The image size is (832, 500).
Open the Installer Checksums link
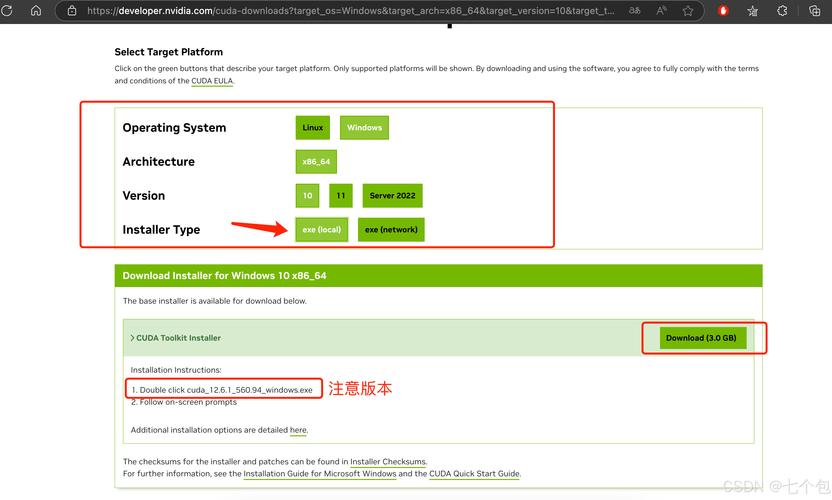388,461
